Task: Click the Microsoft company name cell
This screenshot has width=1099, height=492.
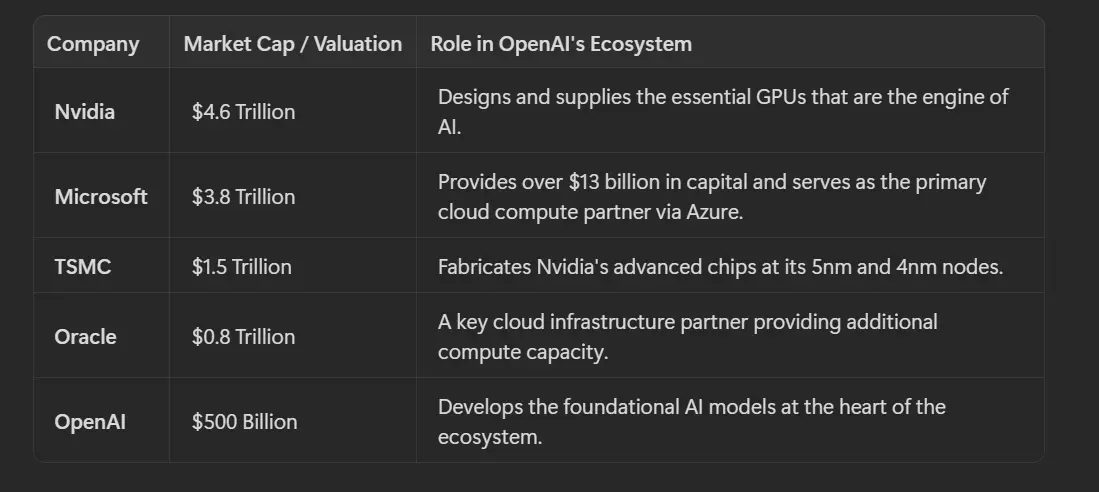Action: tap(101, 197)
